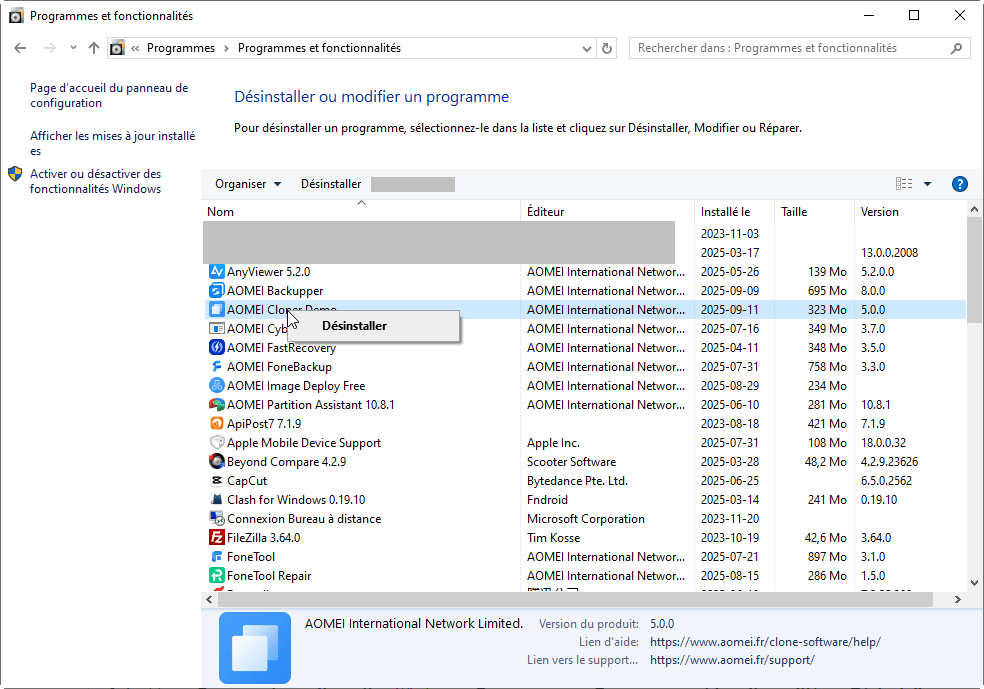Click the view layout icon
Screen dimensions: 984x689
click(904, 184)
